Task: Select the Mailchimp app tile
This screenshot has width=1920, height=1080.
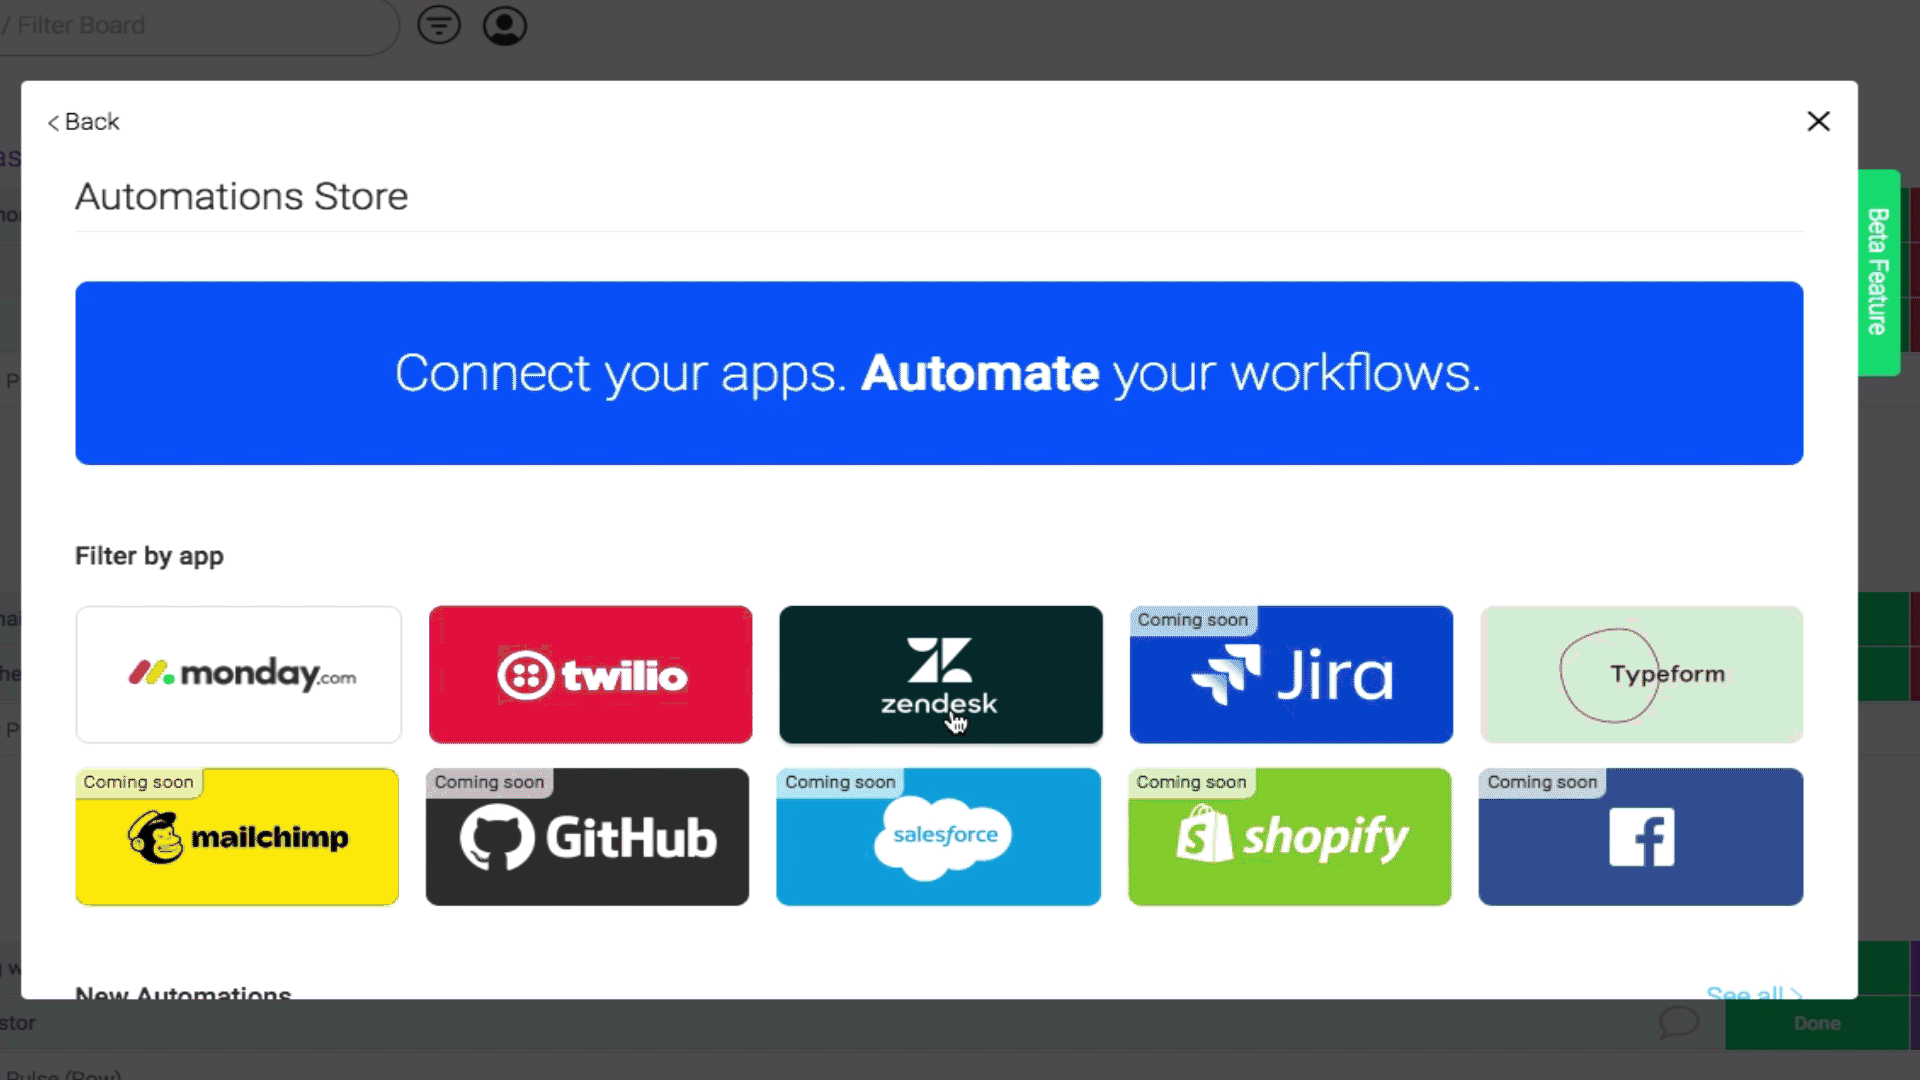Action: tap(237, 837)
